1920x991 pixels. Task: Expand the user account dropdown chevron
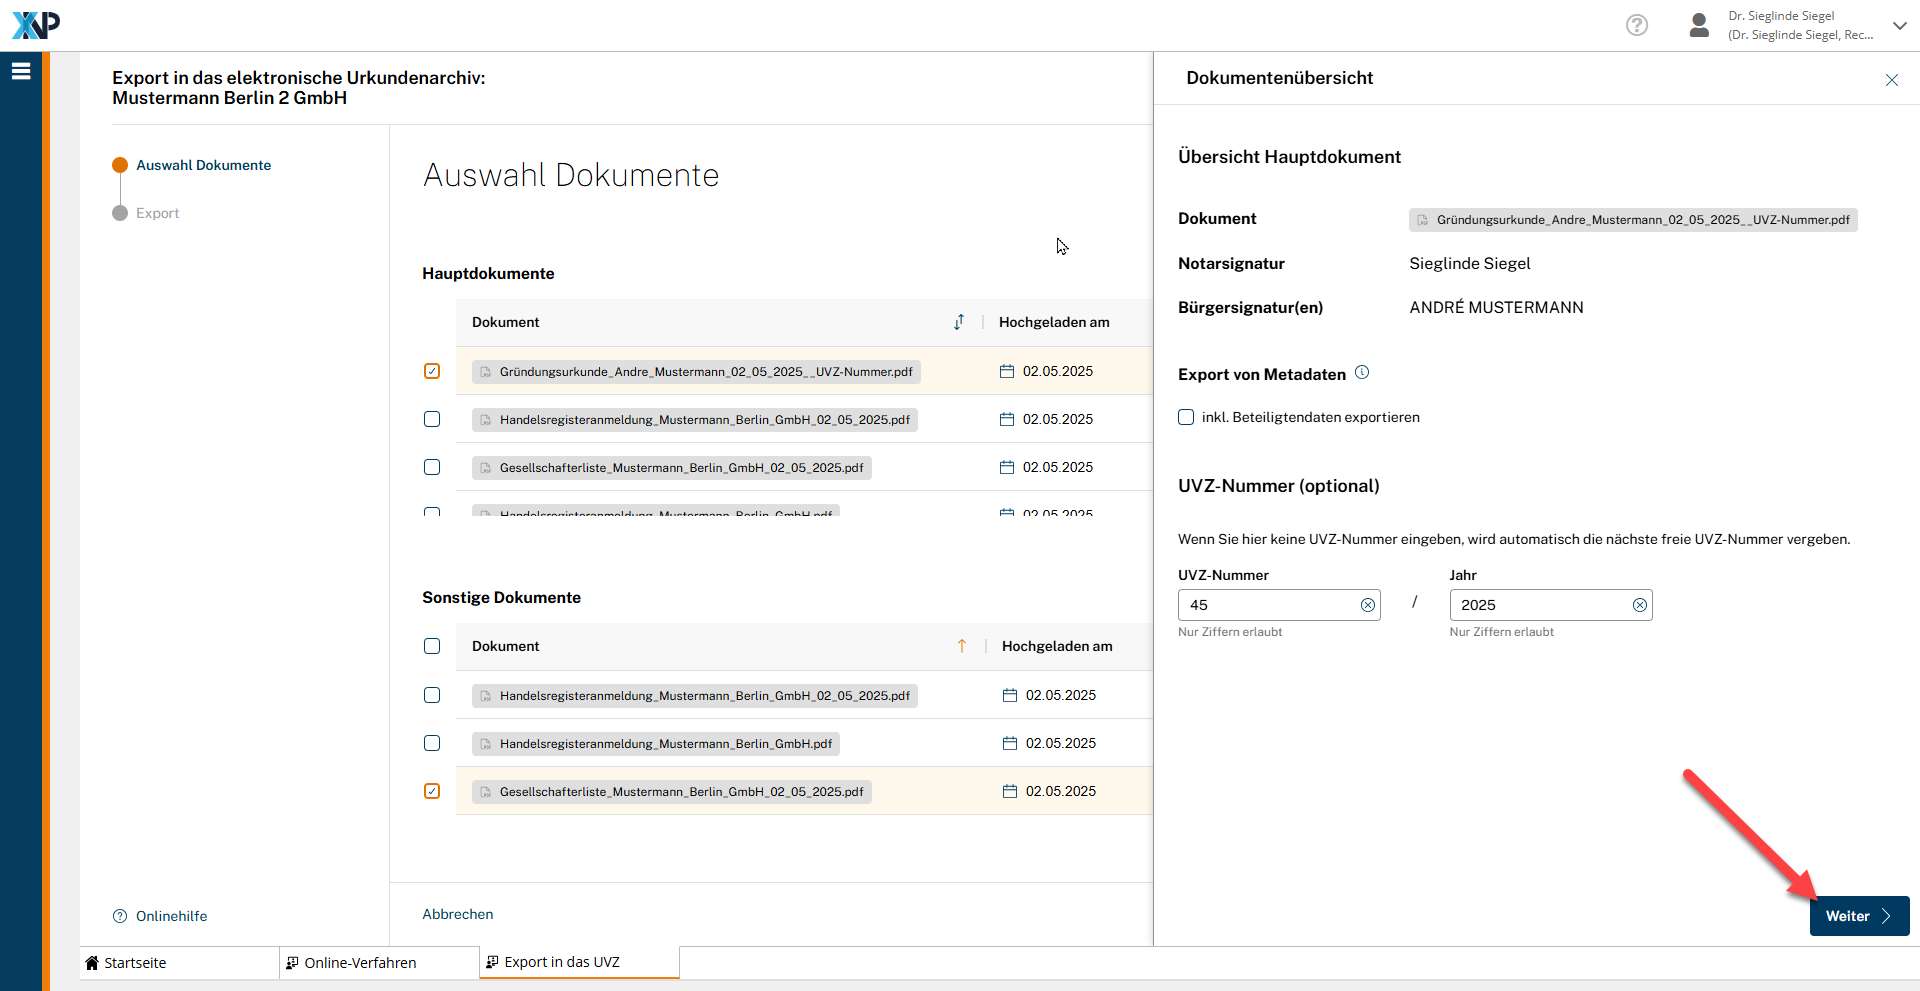1899,25
